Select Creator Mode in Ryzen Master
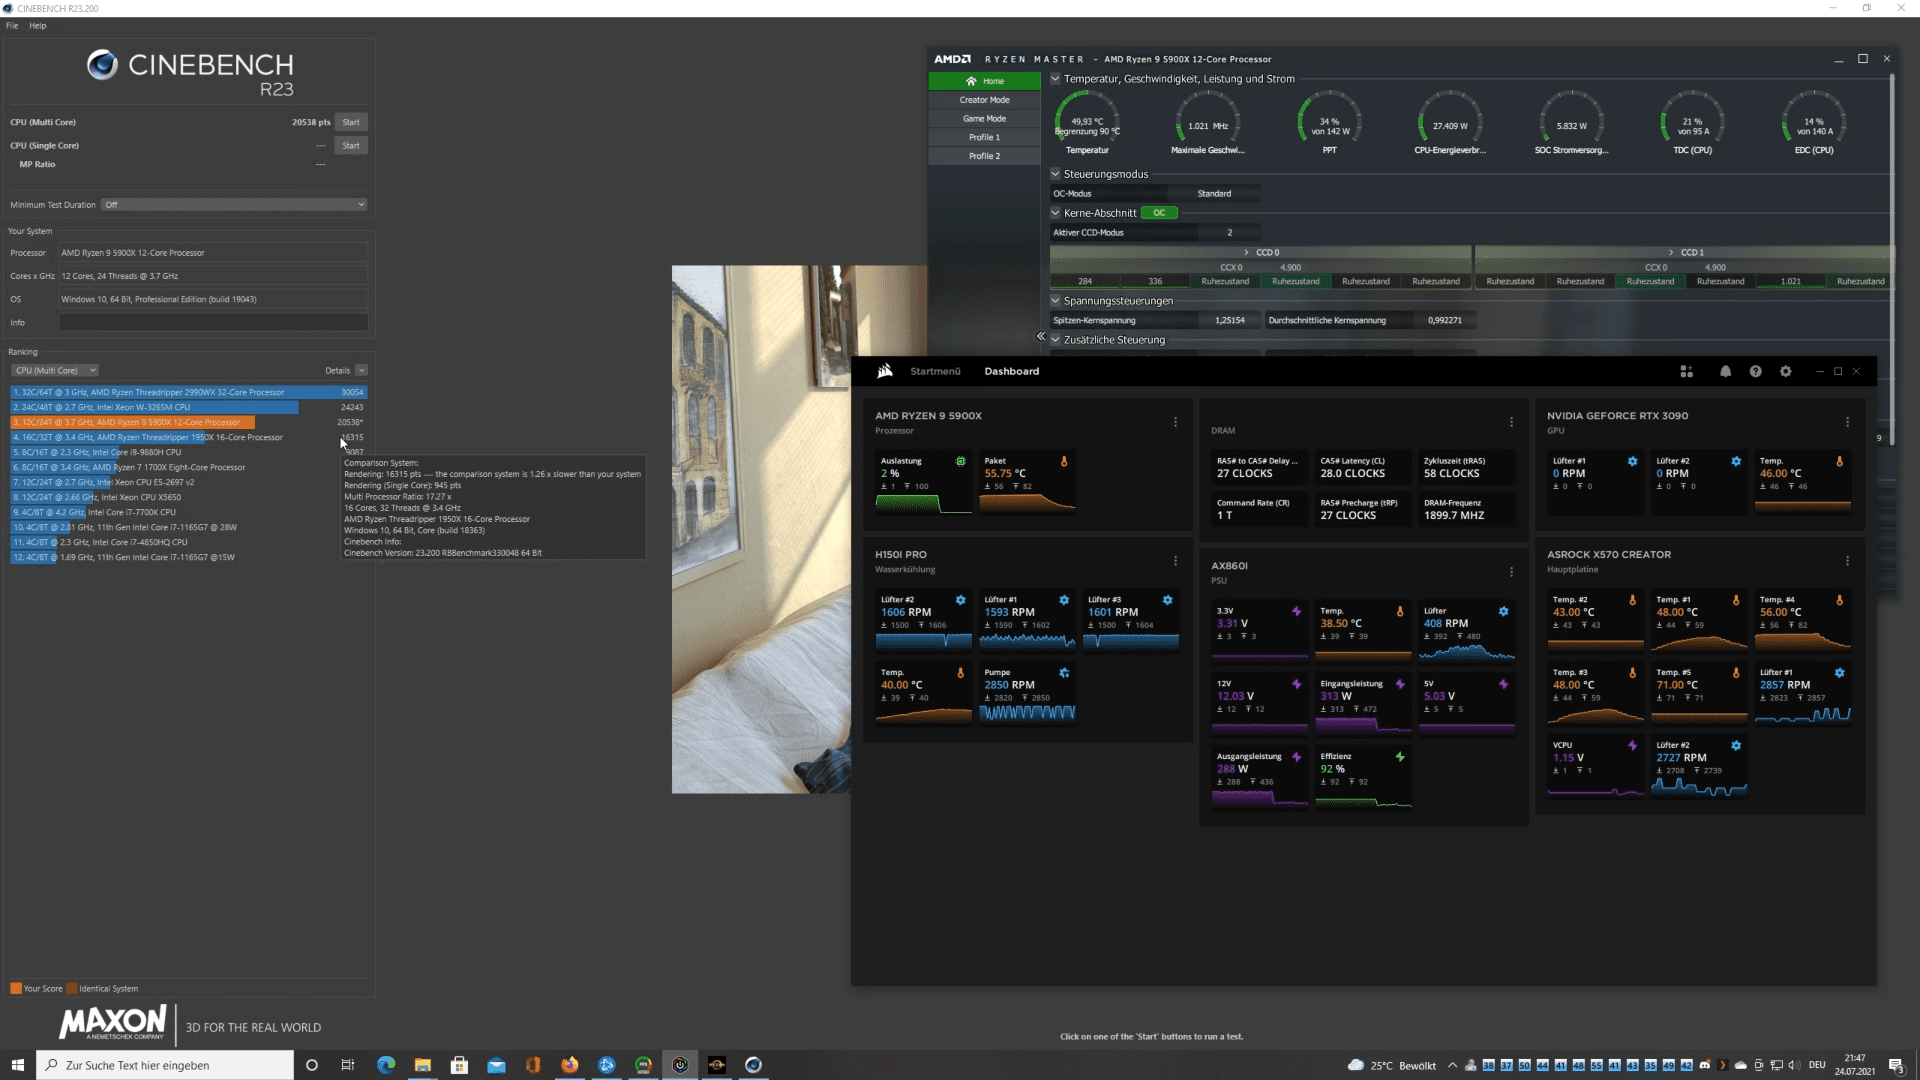This screenshot has width=1920, height=1080. pos(984,100)
